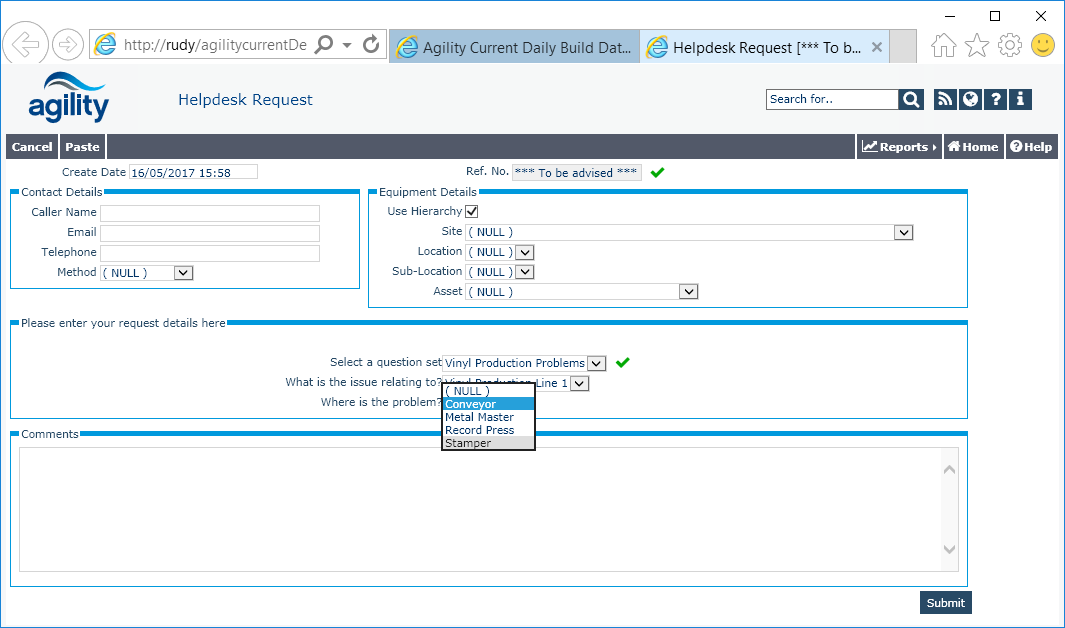Click the search magnifier icon
1065x628 pixels.
click(911, 99)
